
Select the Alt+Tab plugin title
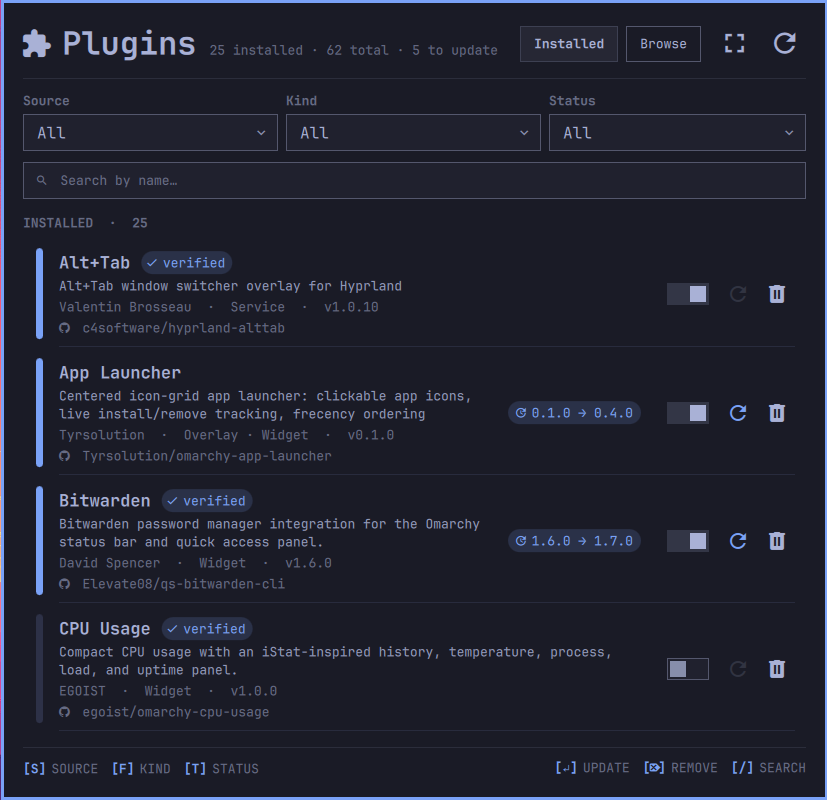pos(94,263)
